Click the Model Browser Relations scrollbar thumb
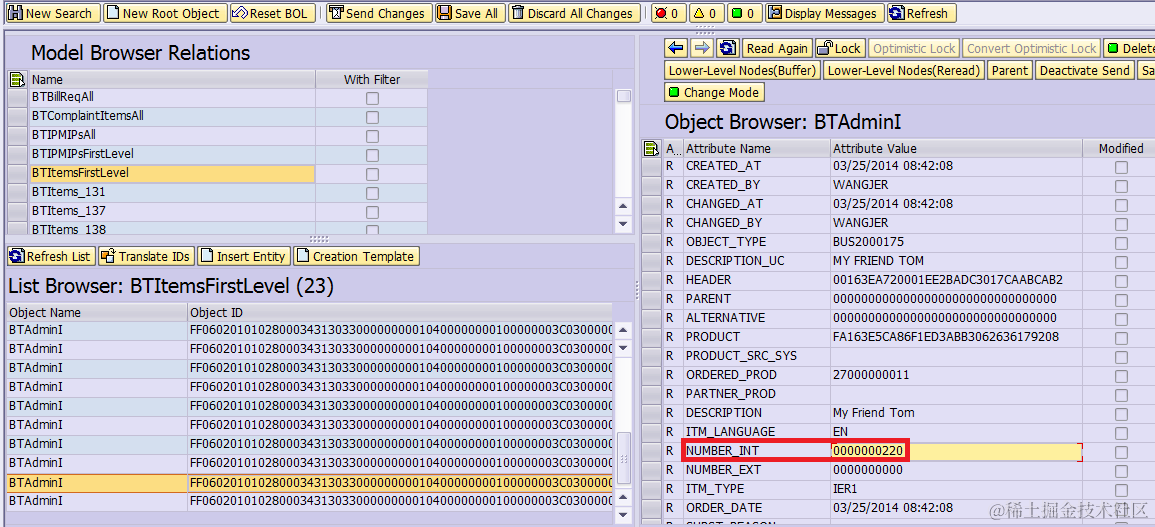 623,96
